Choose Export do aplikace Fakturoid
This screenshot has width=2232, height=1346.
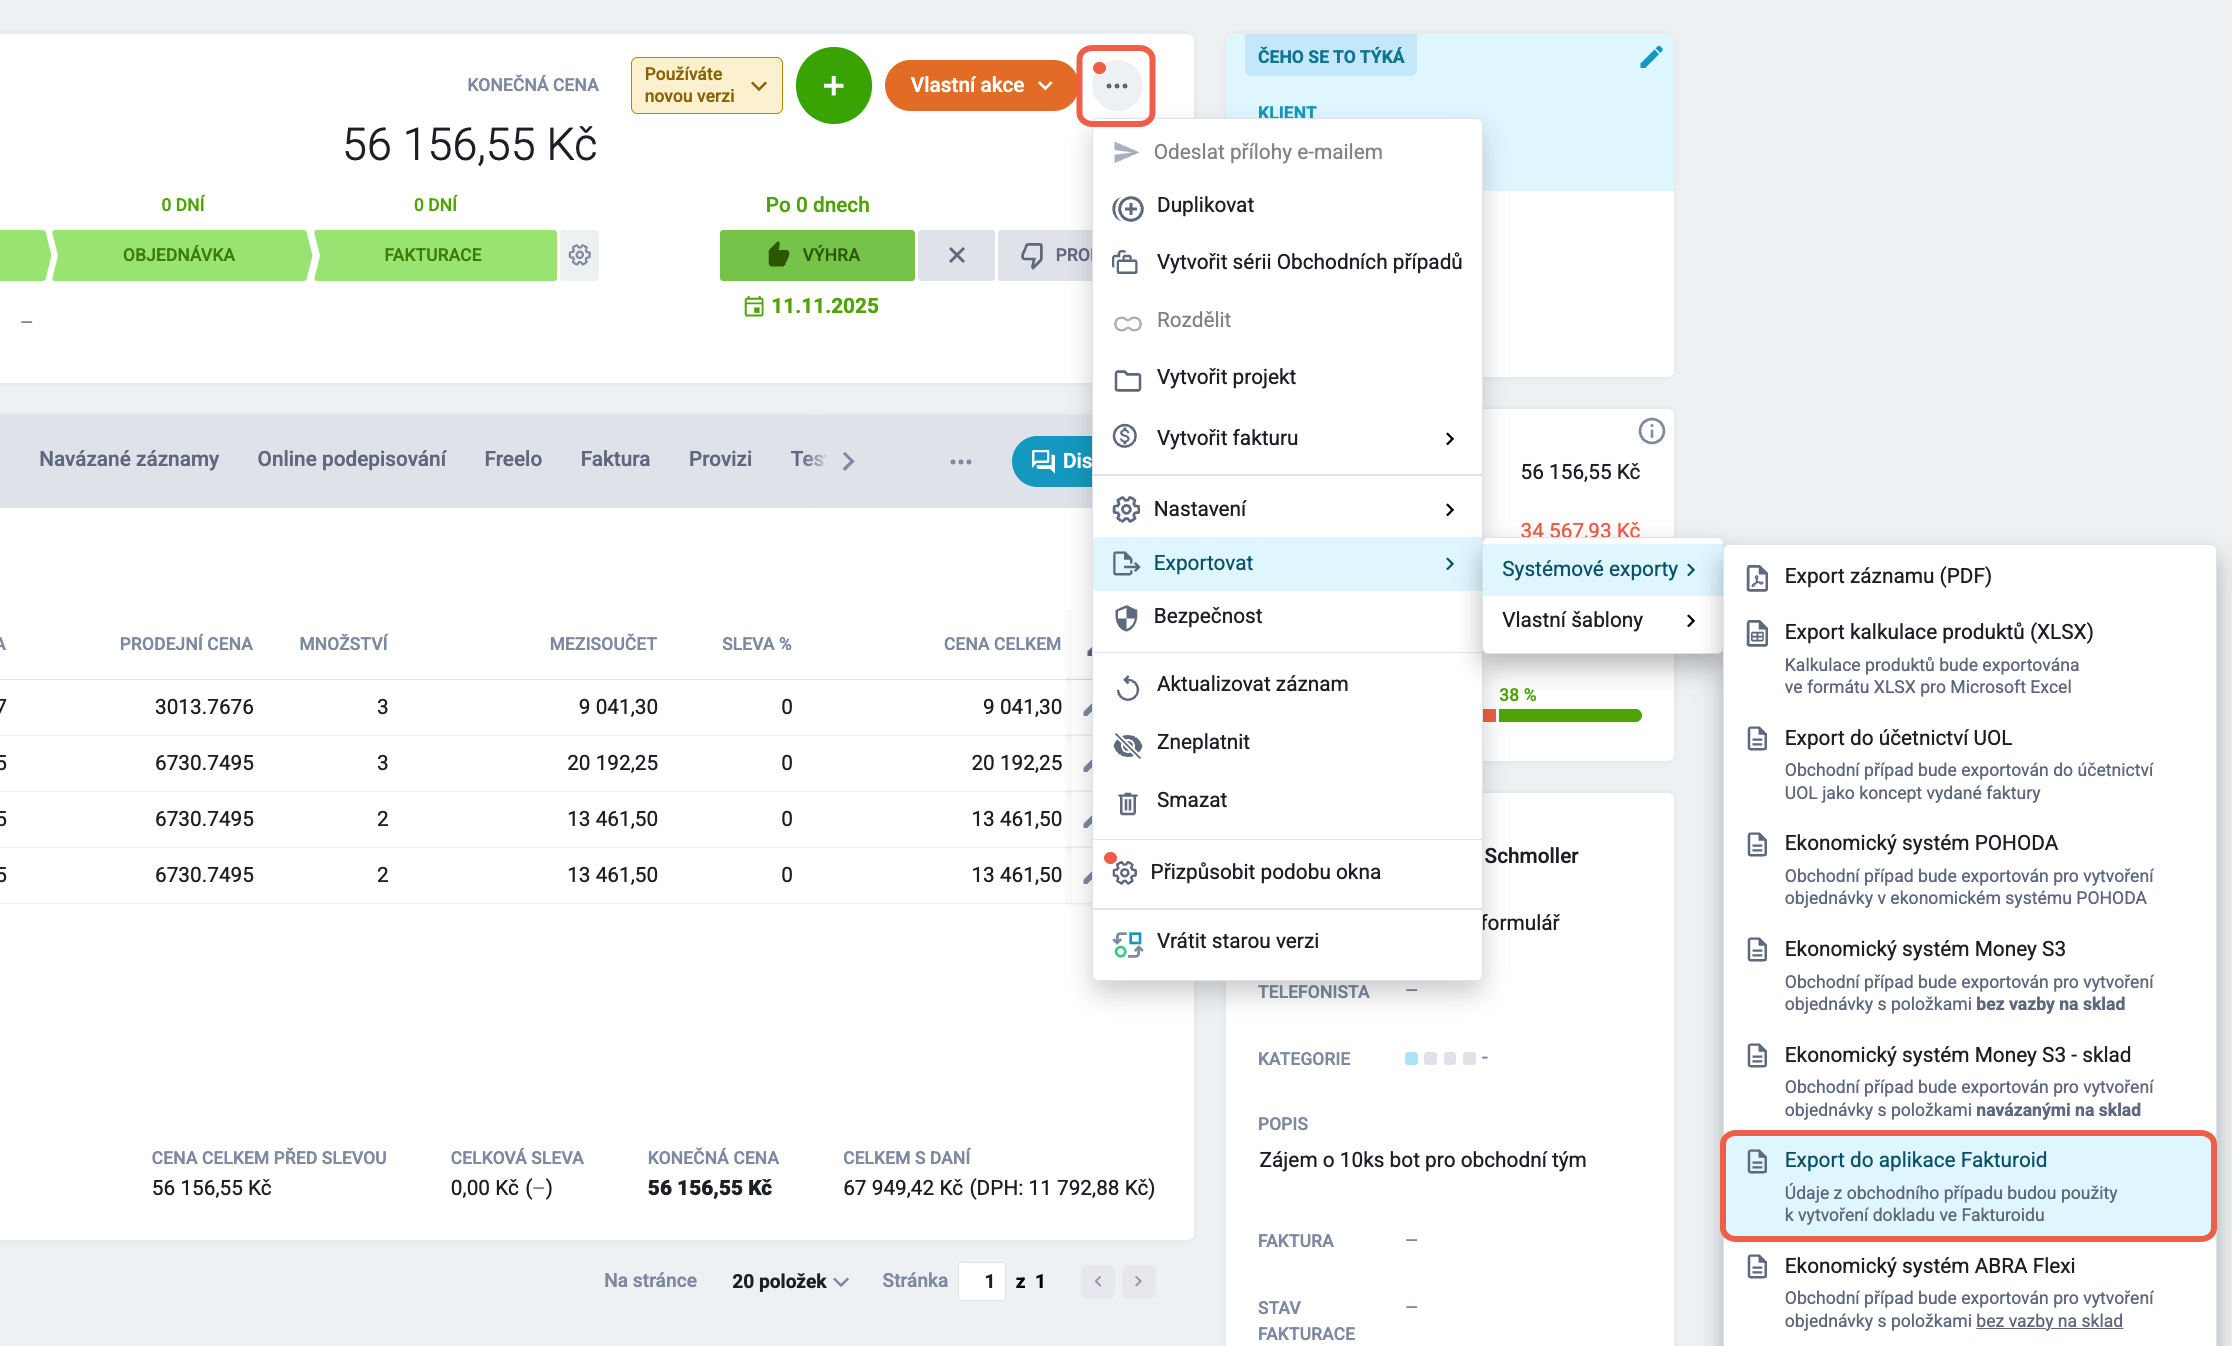tap(1969, 1186)
